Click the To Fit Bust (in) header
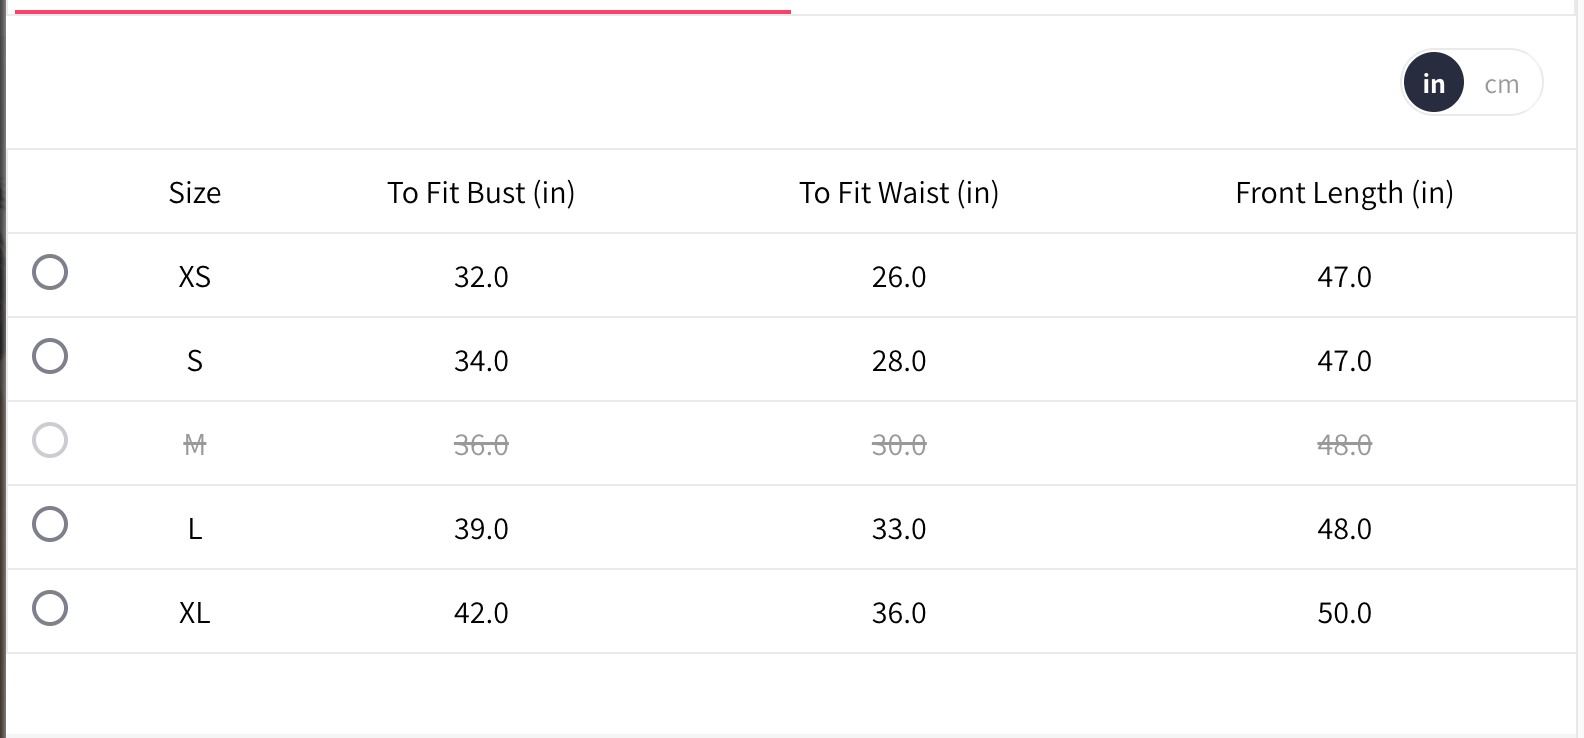 [x=481, y=192]
